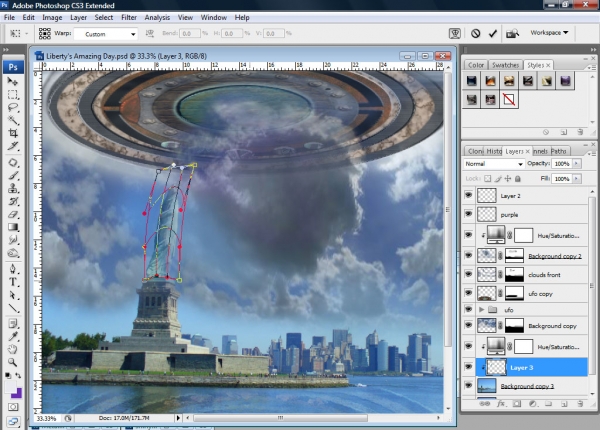
Task: Open the Analysis menu
Action: point(157,18)
